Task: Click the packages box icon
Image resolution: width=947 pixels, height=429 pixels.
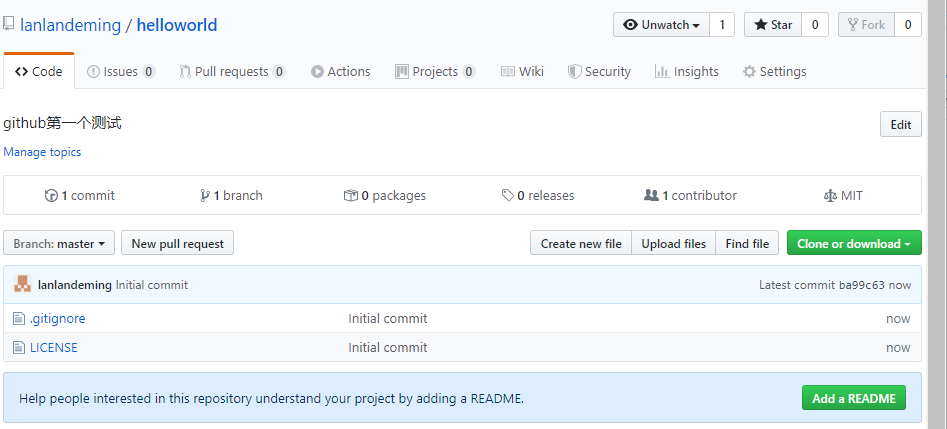Action: [x=350, y=195]
